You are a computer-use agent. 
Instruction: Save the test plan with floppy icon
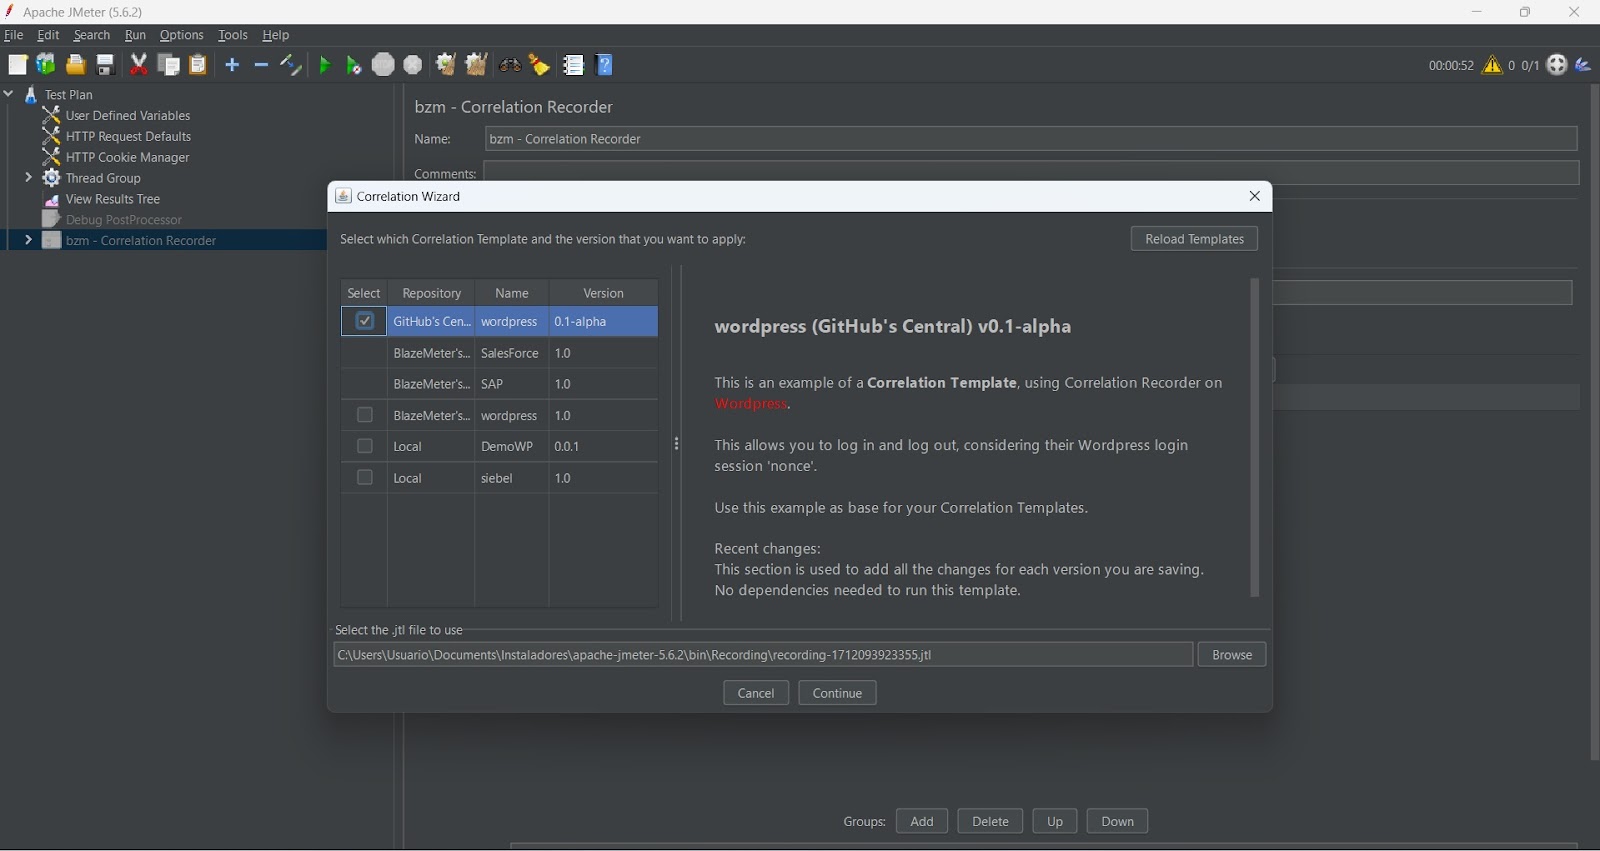[105, 65]
